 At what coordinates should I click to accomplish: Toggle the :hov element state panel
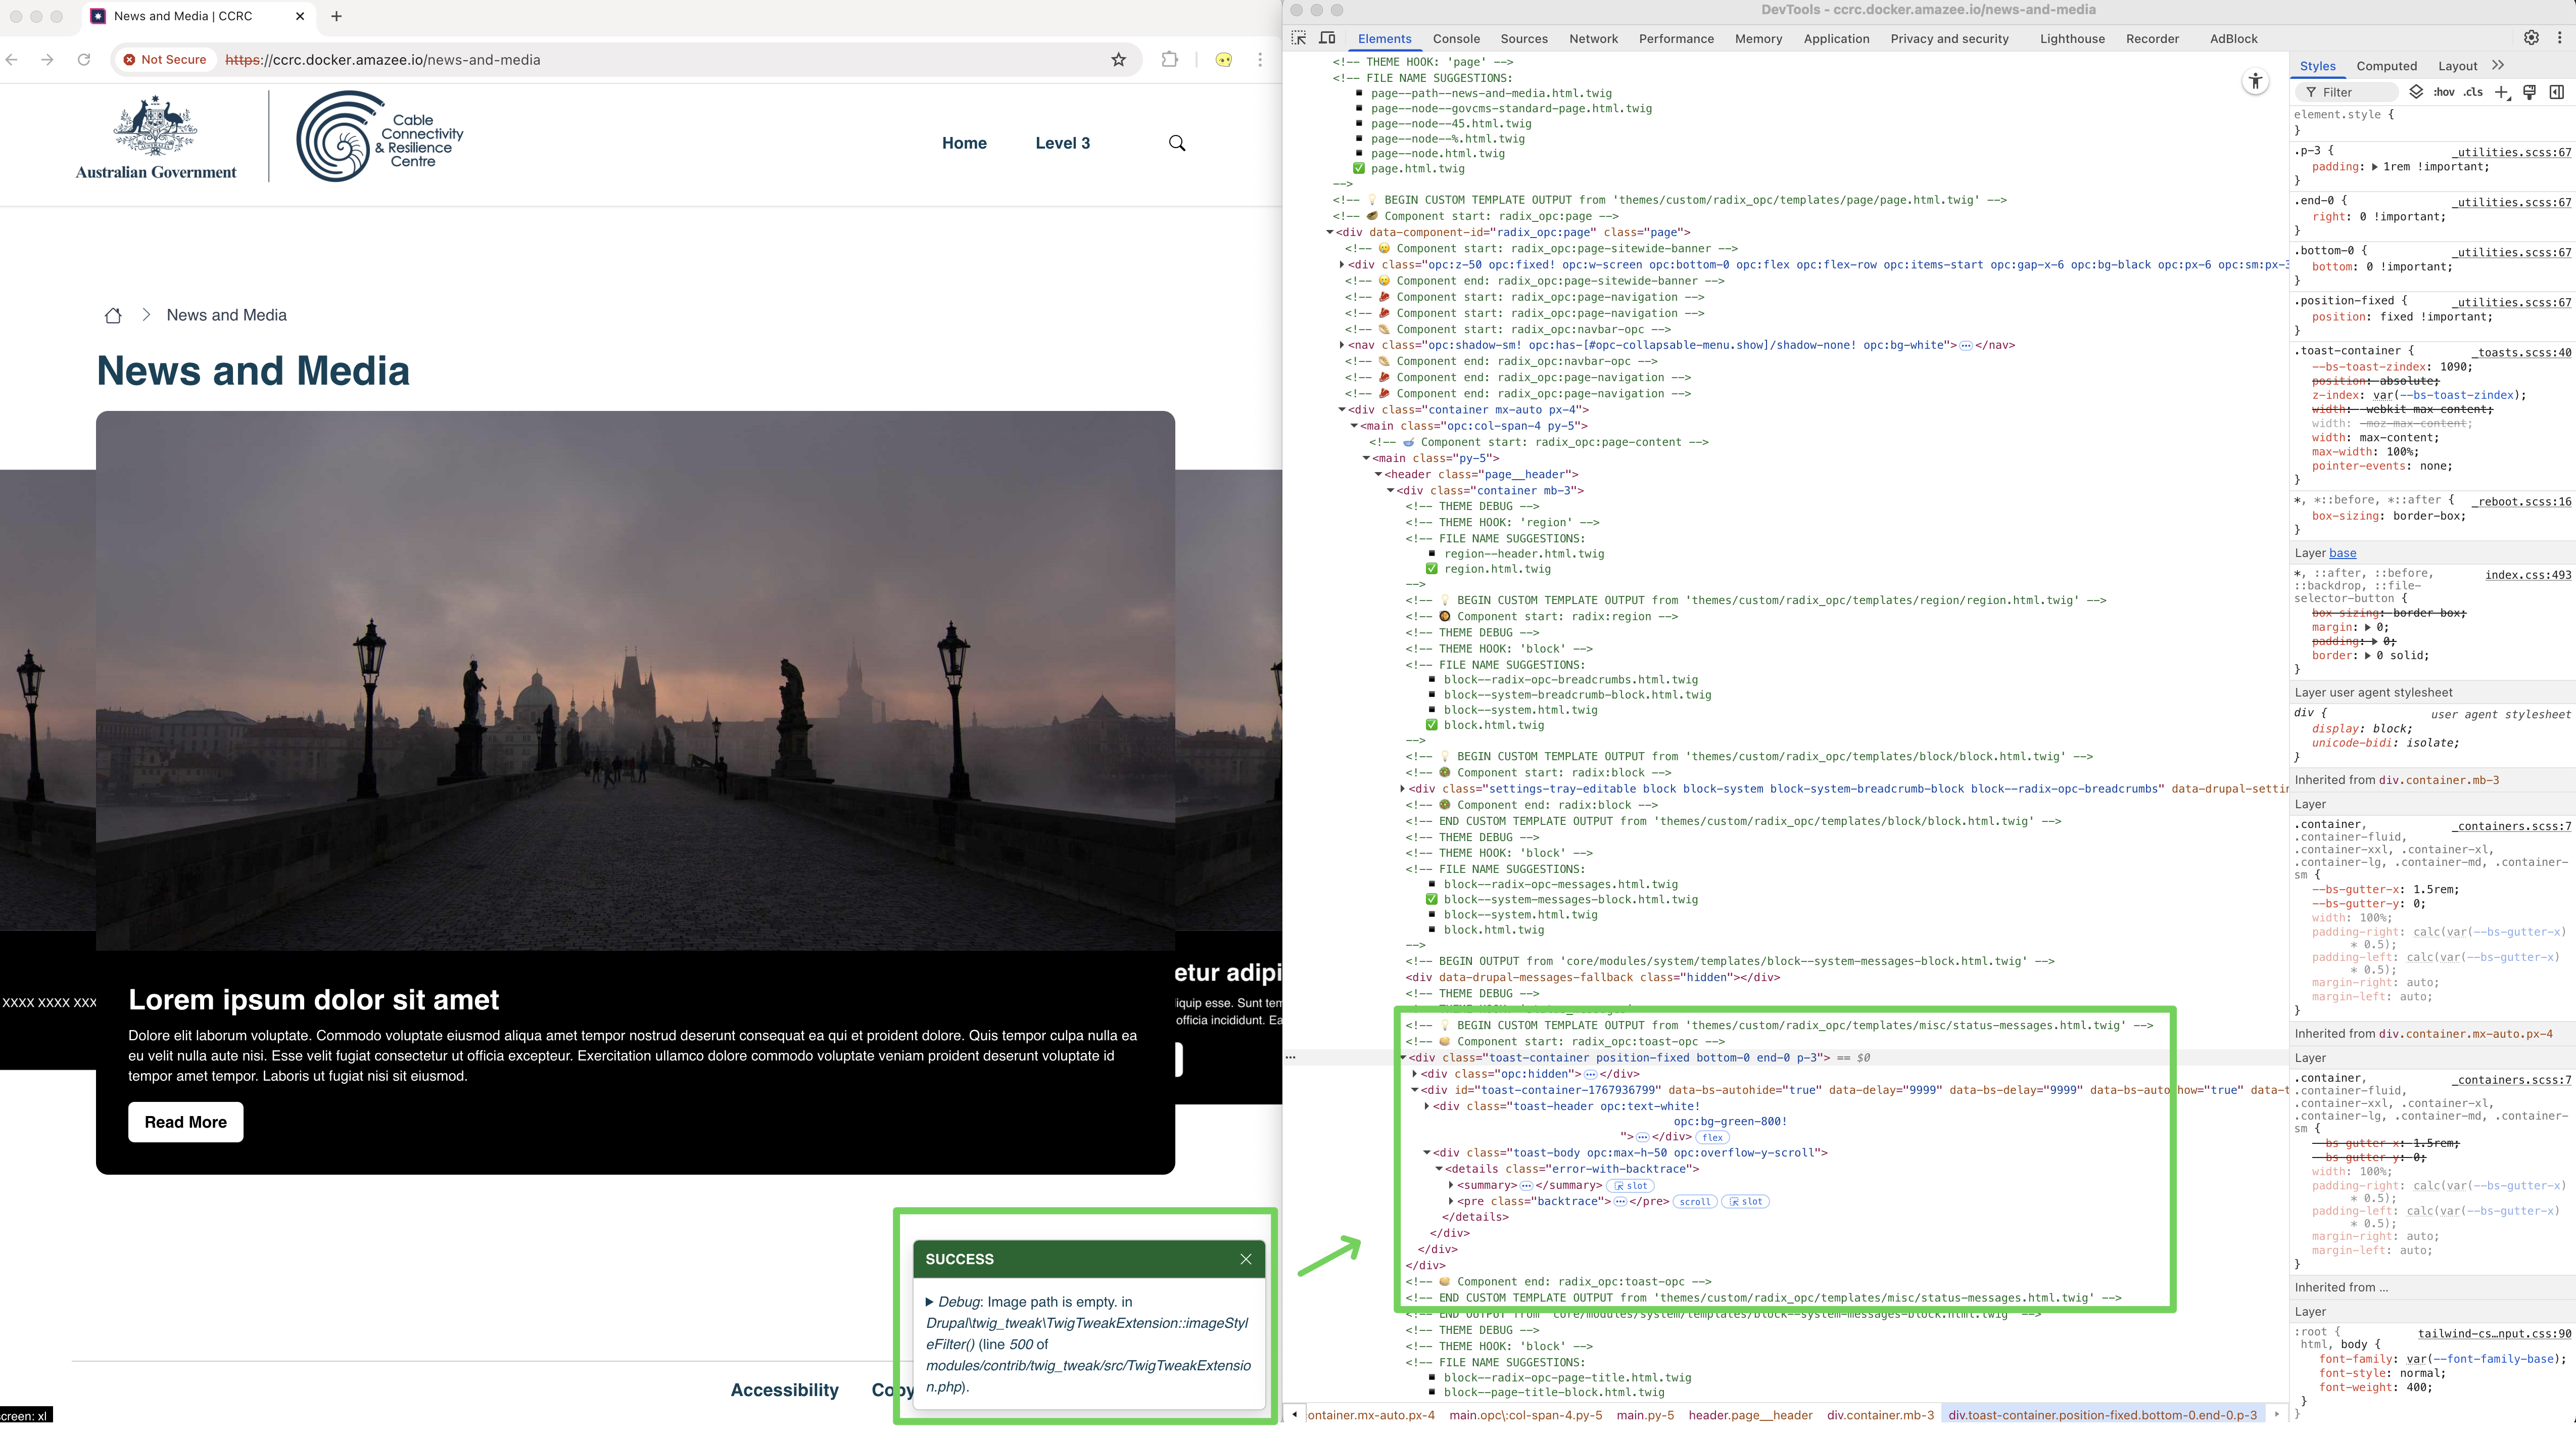(2444, 92)
